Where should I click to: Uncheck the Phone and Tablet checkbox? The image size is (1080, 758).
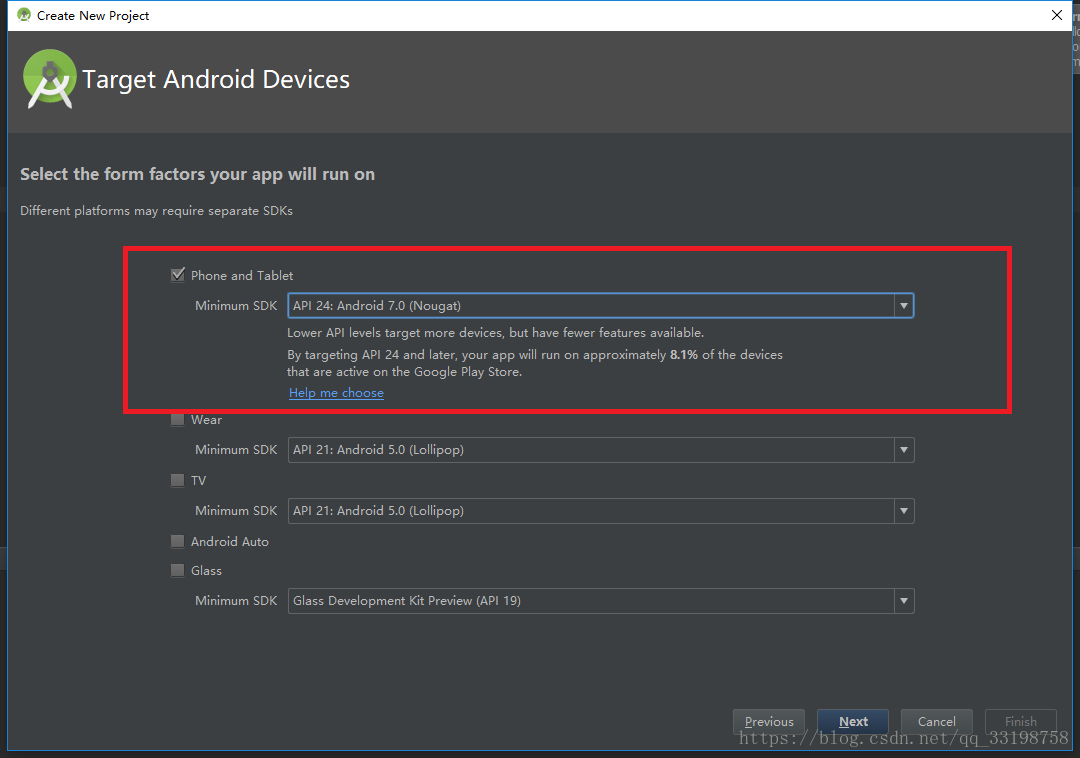click(178, 275)
